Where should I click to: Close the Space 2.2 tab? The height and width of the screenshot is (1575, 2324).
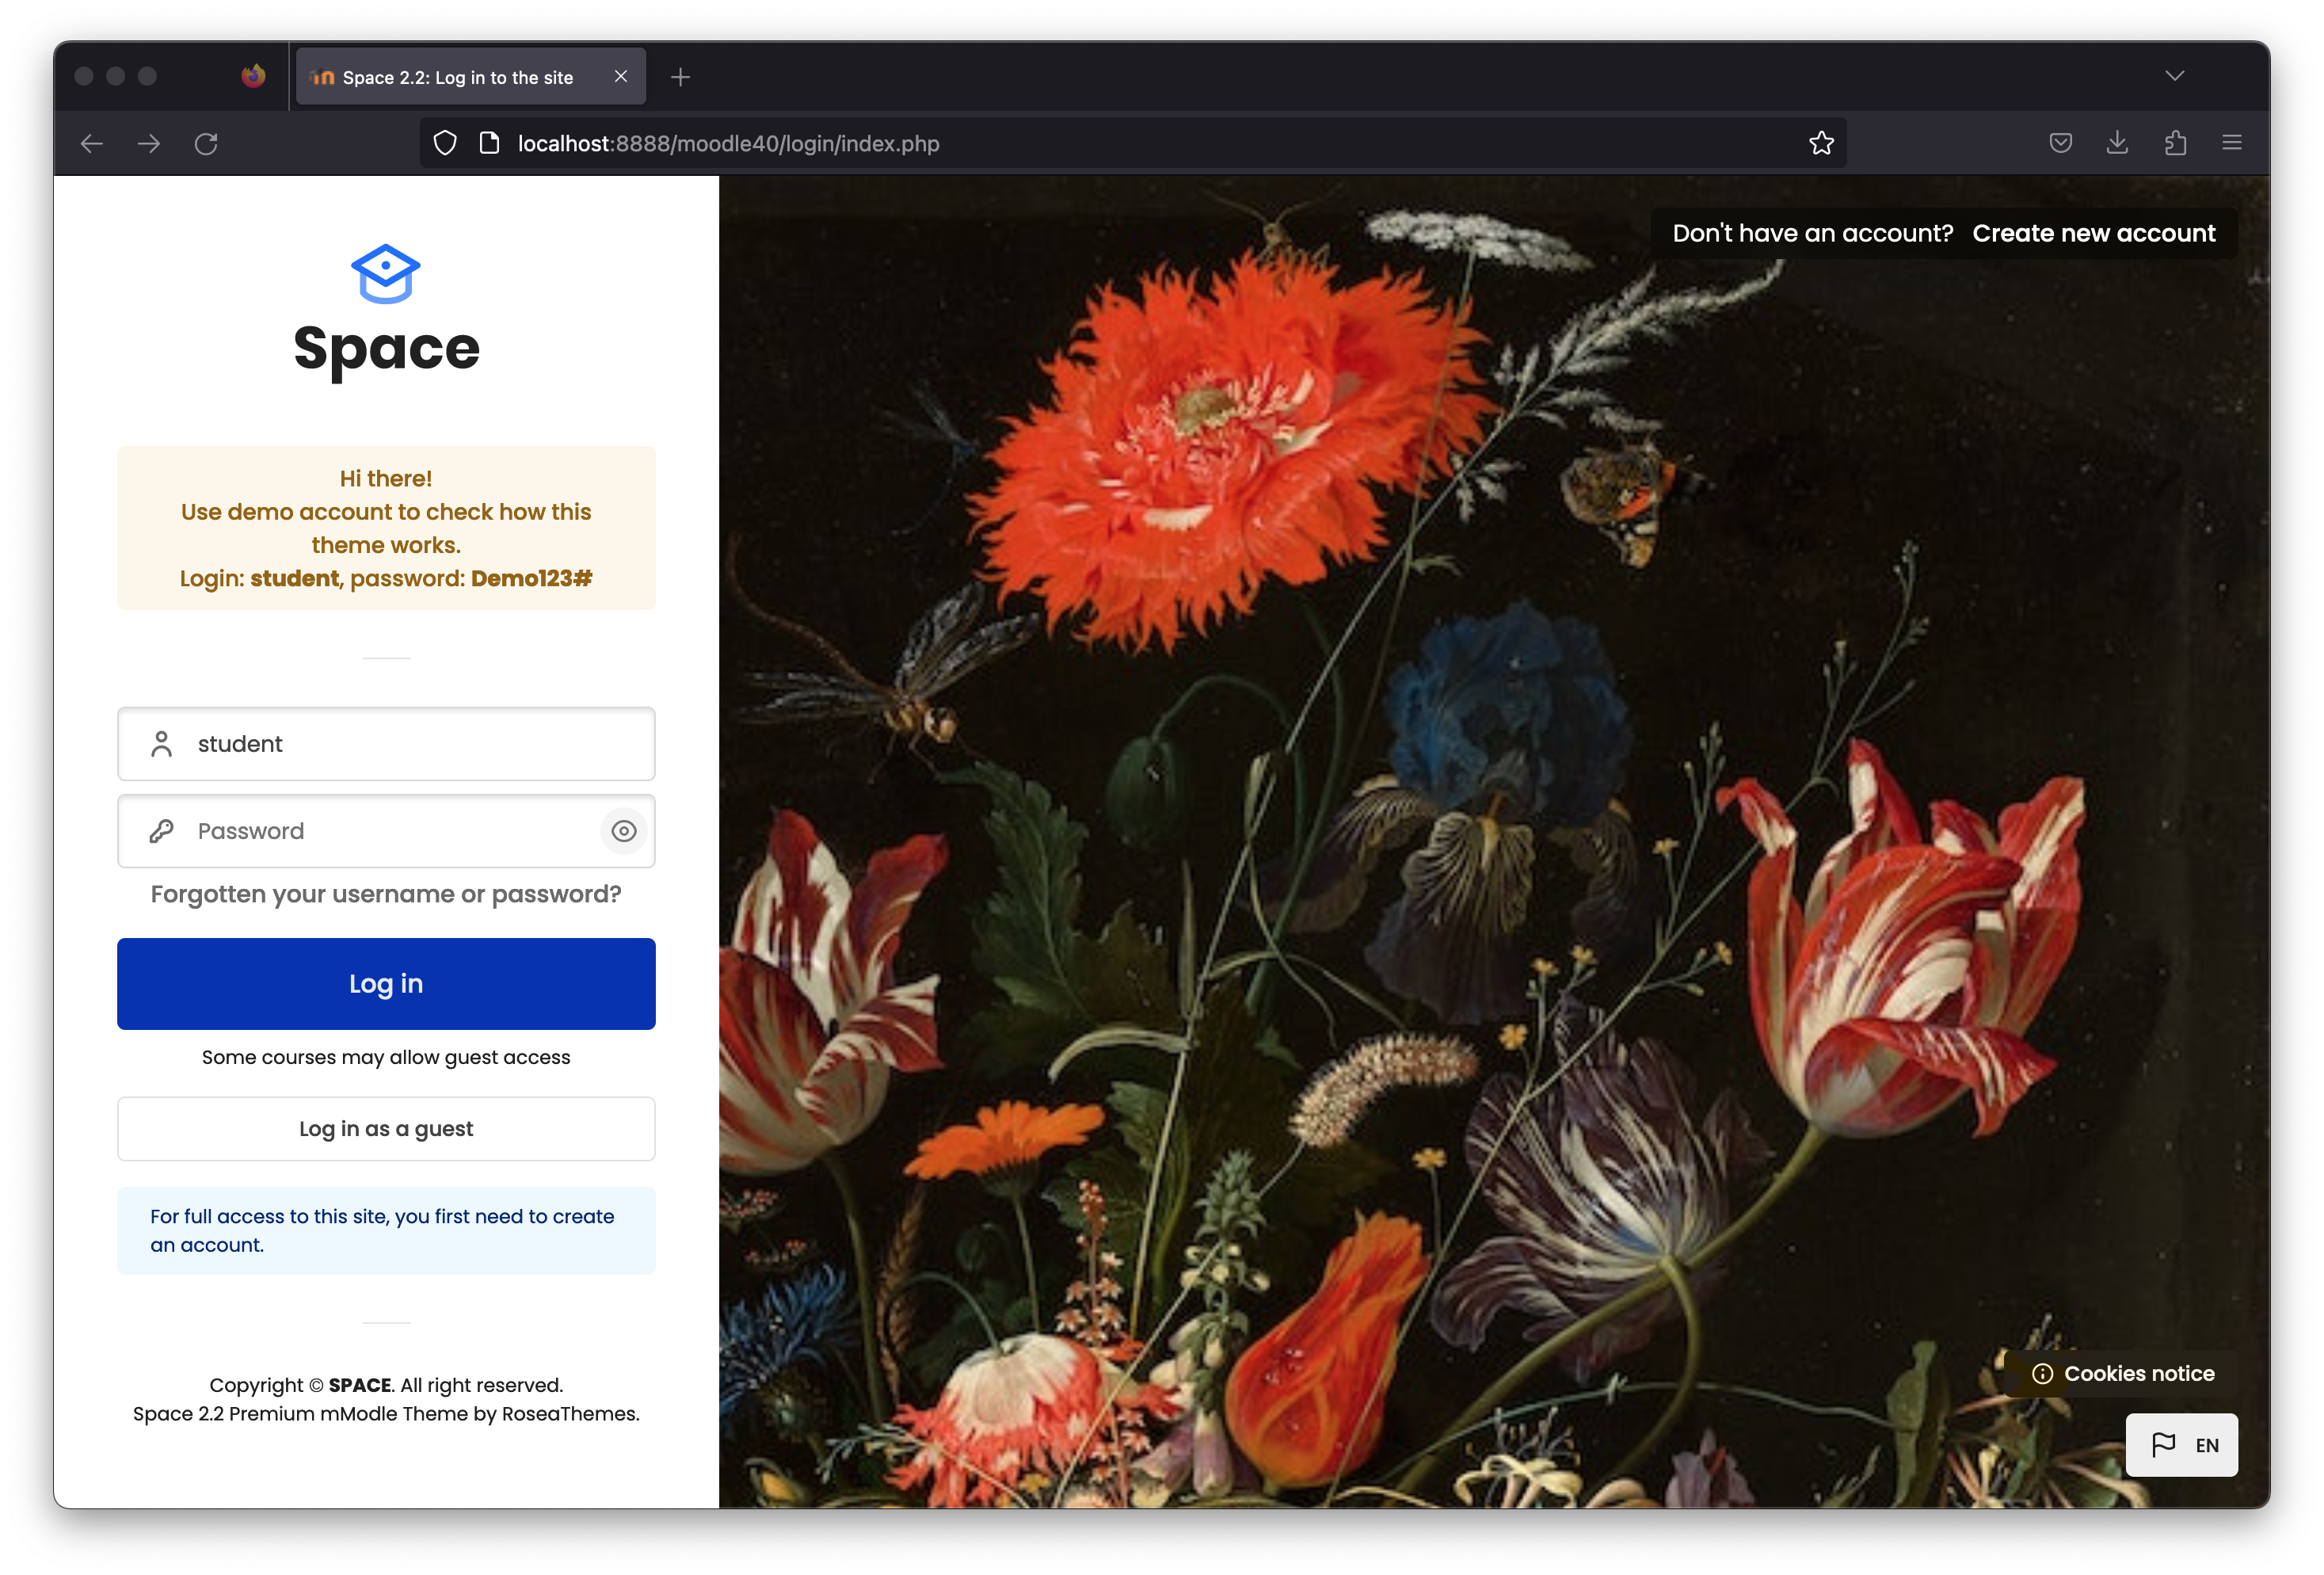click(620, 76)
